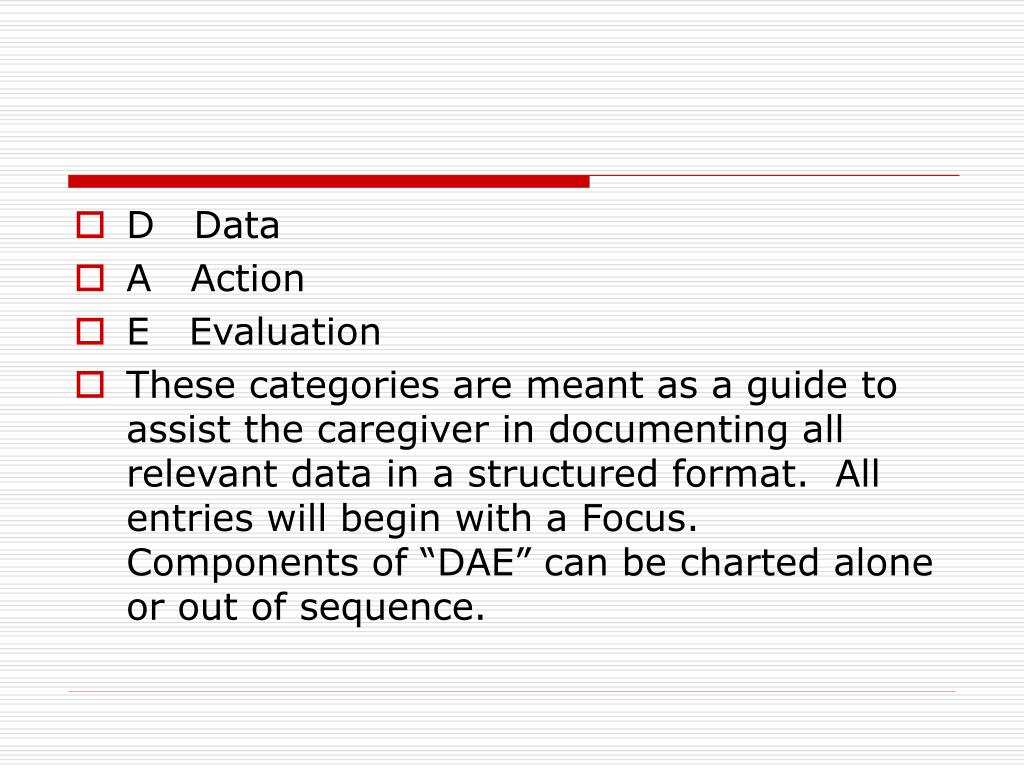1024x768 pixels.
Task: Click the bullet before 'These categories'
Action: point(90,385)
